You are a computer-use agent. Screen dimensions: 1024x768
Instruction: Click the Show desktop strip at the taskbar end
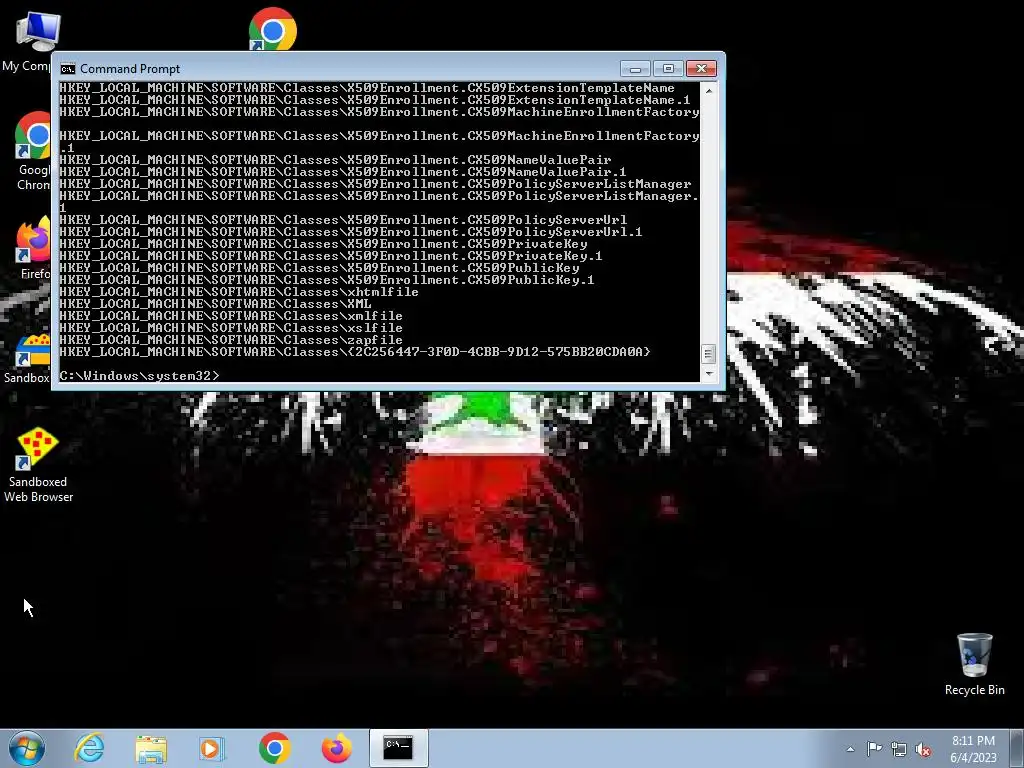coord(1019,748)
